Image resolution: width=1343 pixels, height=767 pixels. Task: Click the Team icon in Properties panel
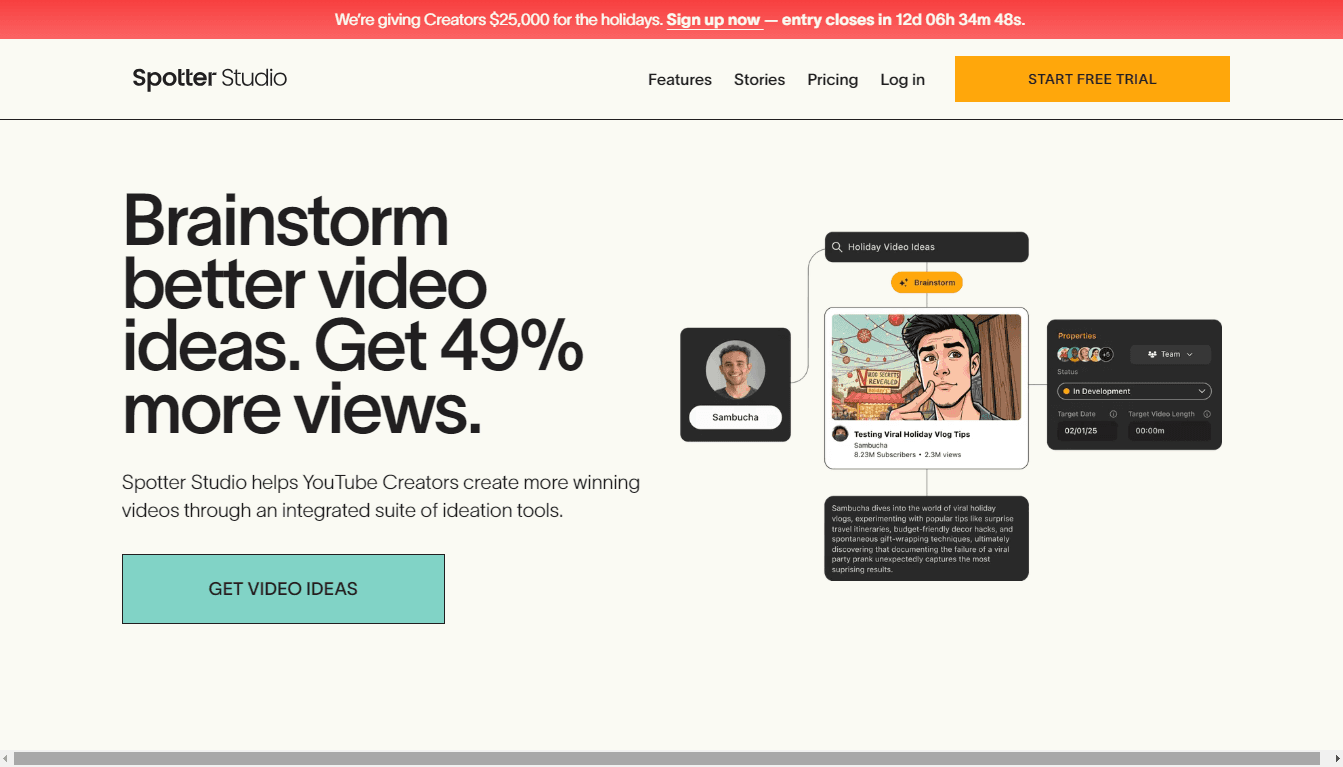(x=1152, y=354)
